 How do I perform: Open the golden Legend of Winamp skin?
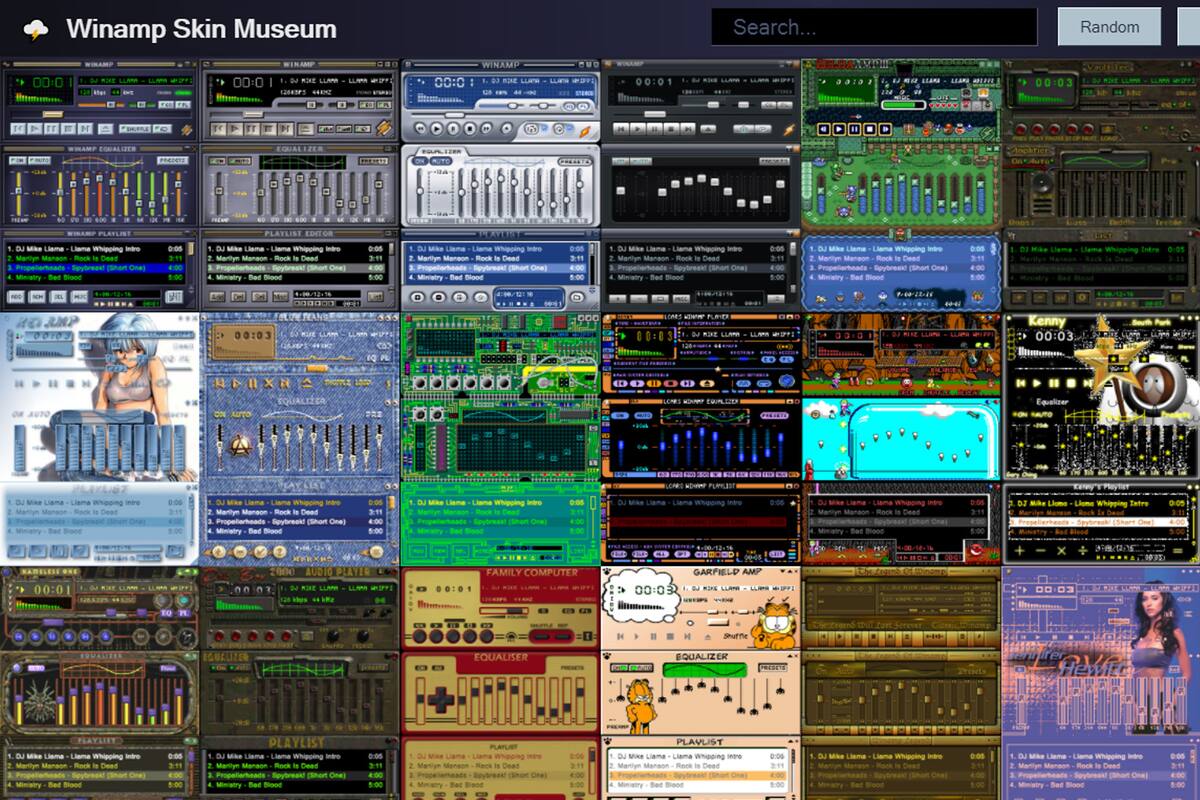(900, 684)
